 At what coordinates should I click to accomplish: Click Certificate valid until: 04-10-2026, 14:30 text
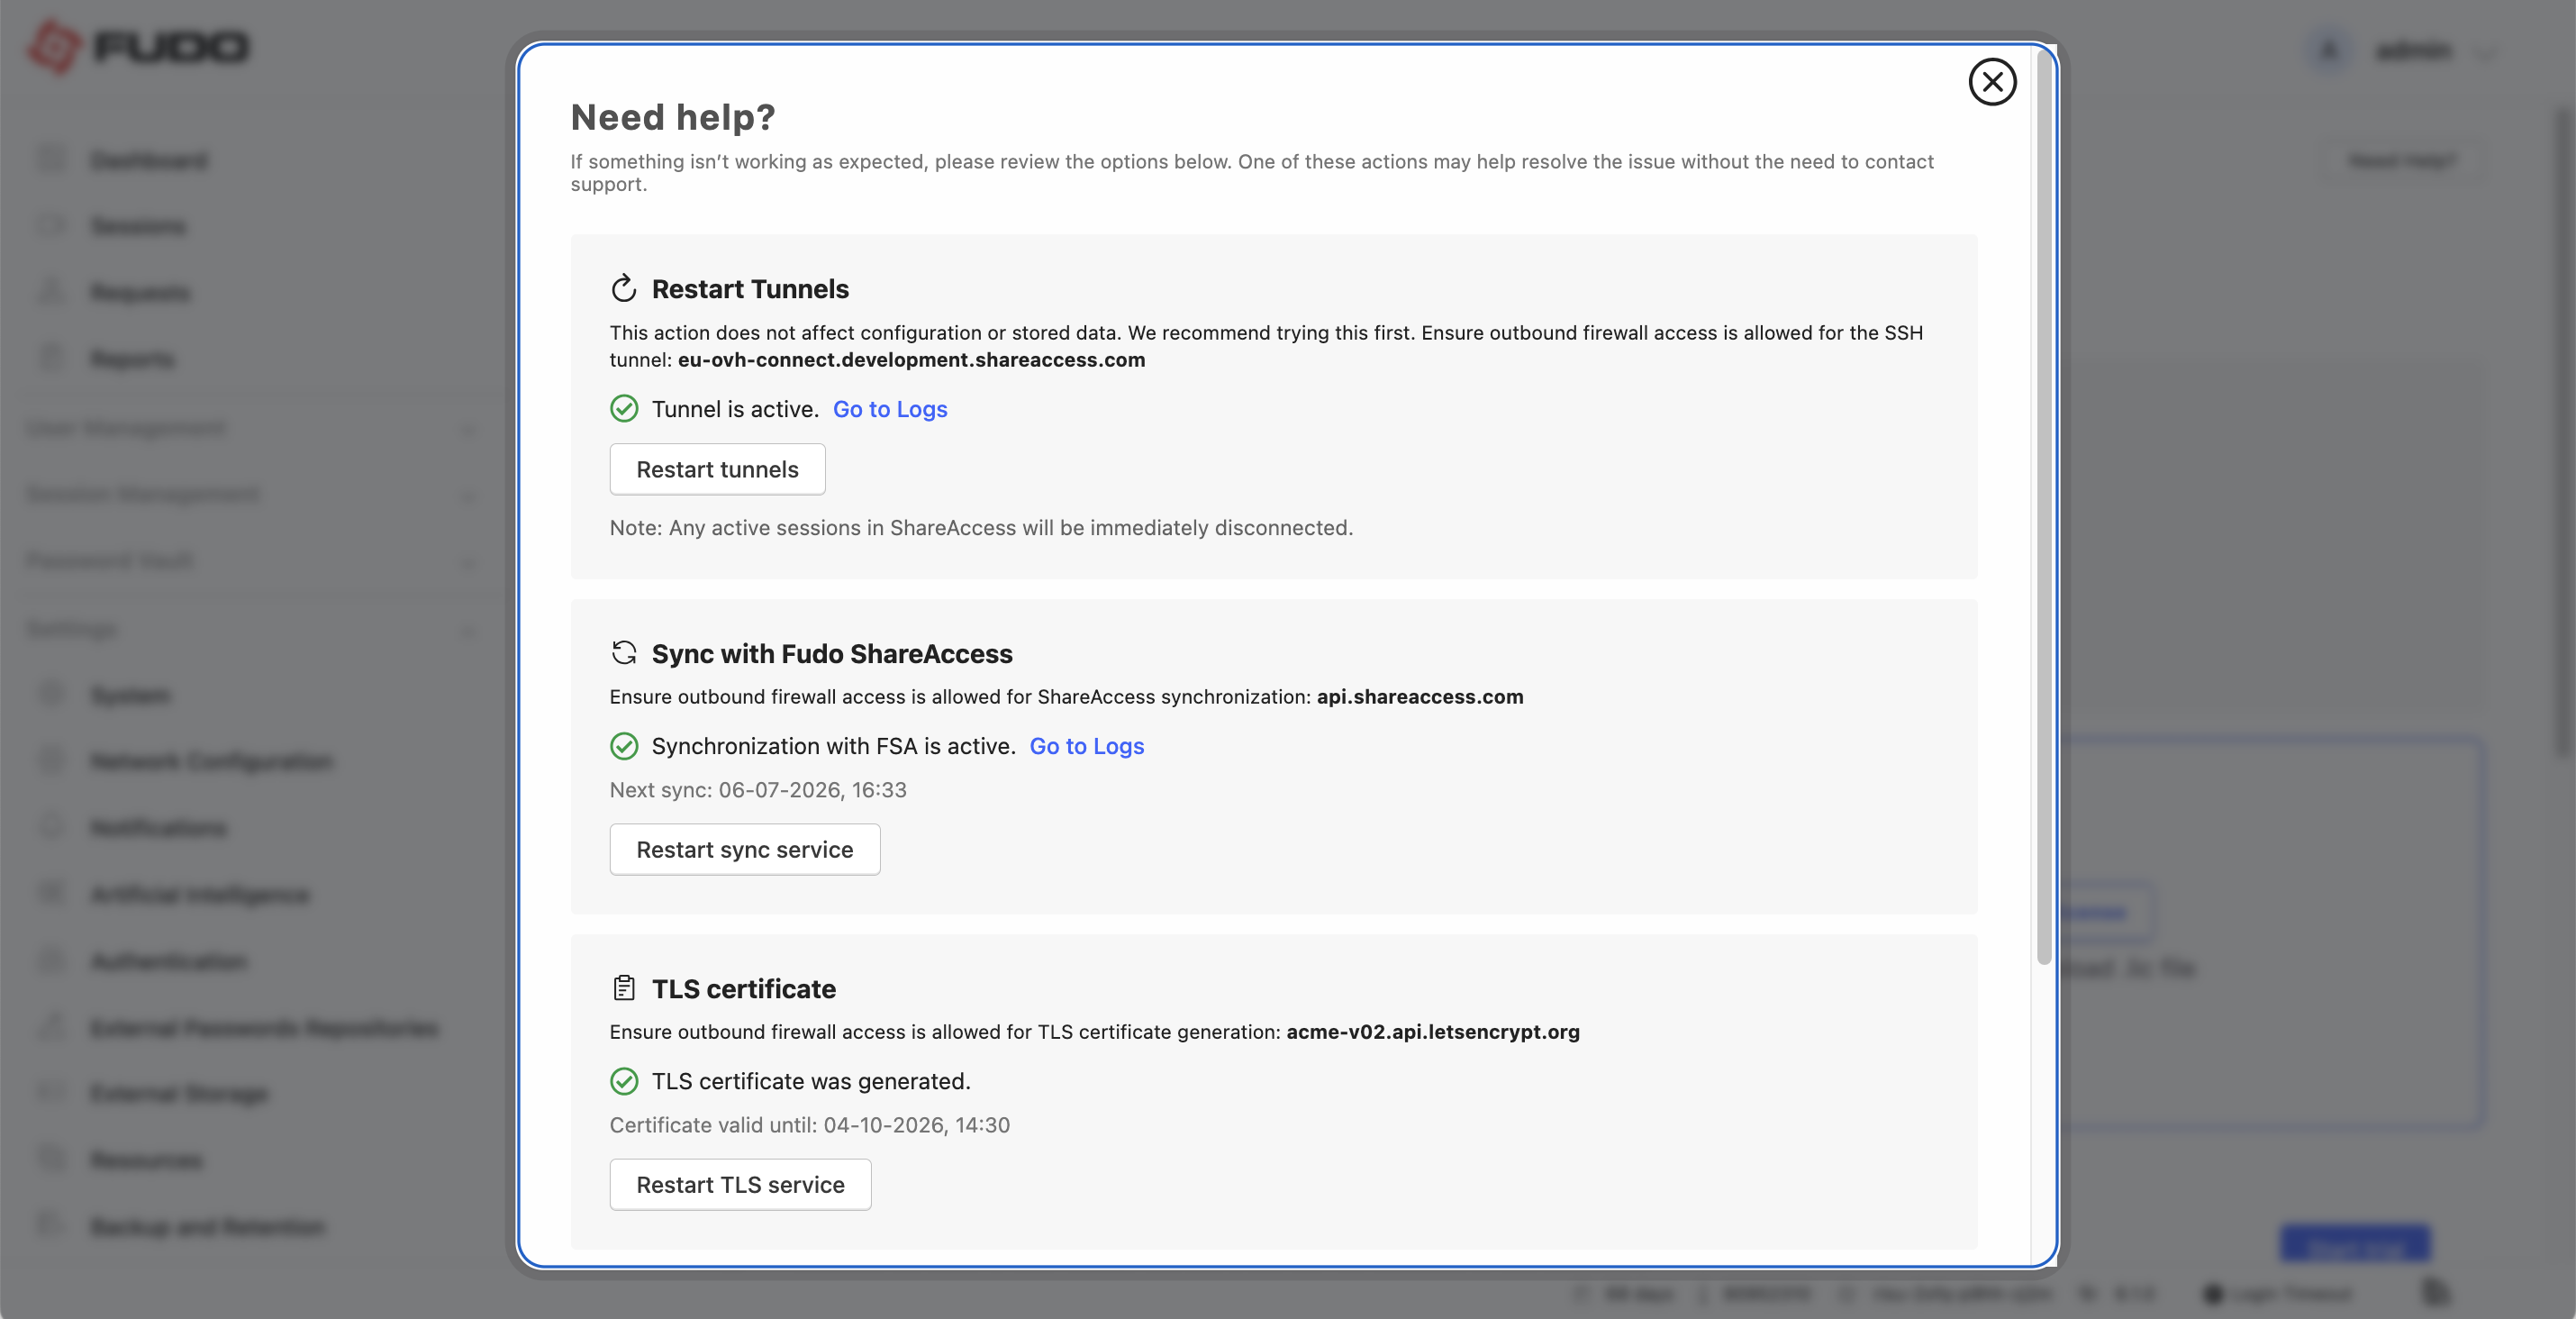[810, 1125]
